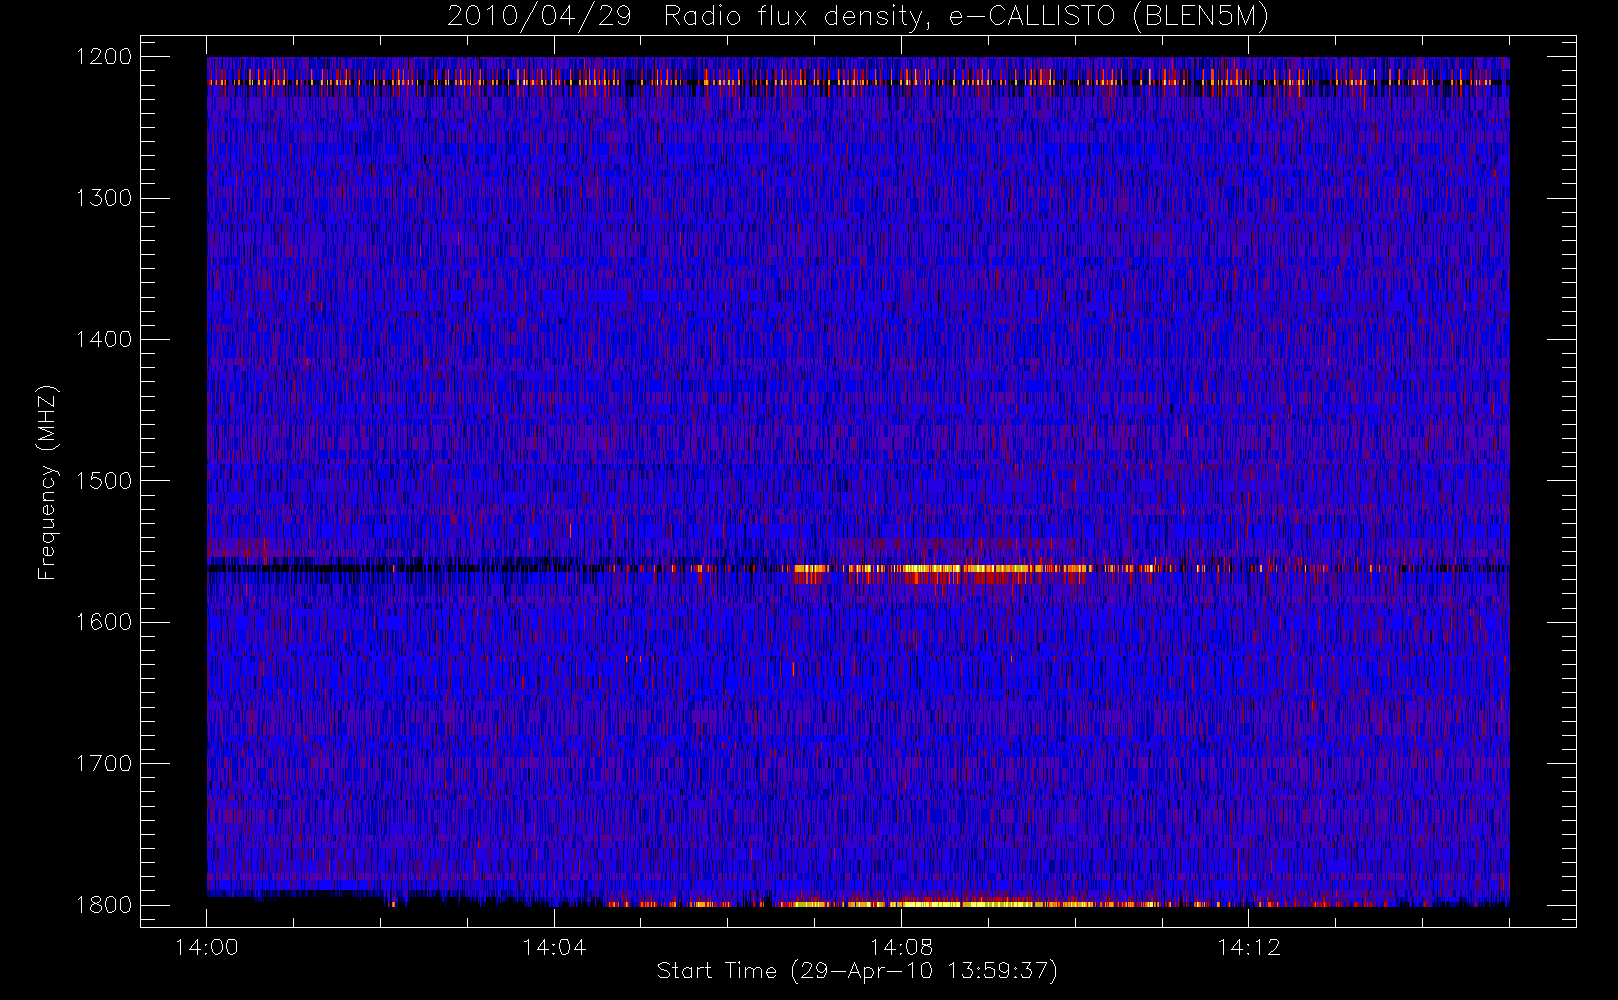The width and height of the screenshot is (1618, 1000).
Task: Click the 1200 frequency tick label
Action: tap(104, 57)
